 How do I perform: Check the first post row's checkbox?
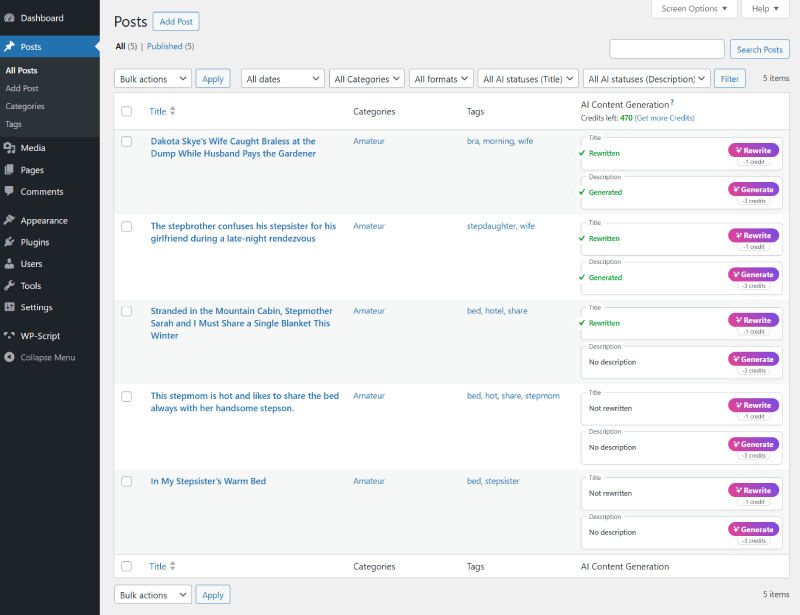tap(126, 142)
